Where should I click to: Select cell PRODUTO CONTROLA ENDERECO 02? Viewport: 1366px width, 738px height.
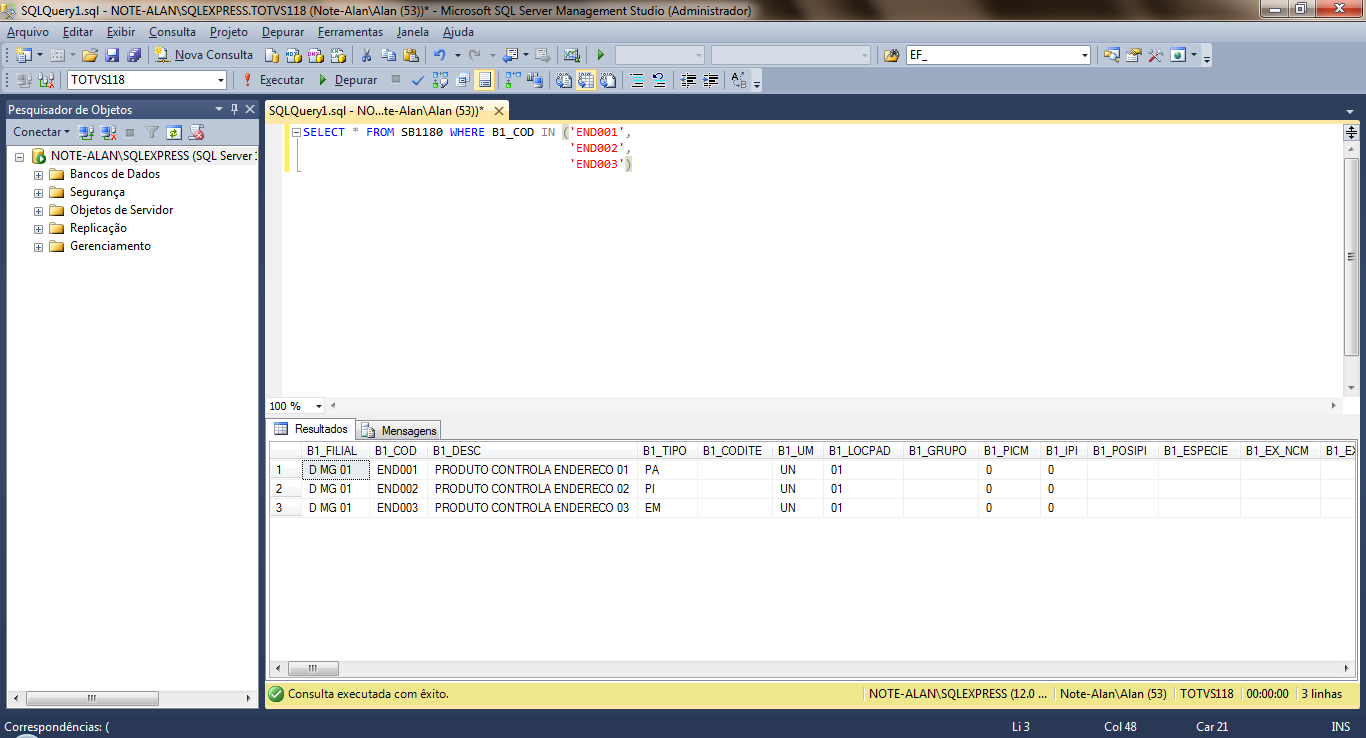(534, 489)
